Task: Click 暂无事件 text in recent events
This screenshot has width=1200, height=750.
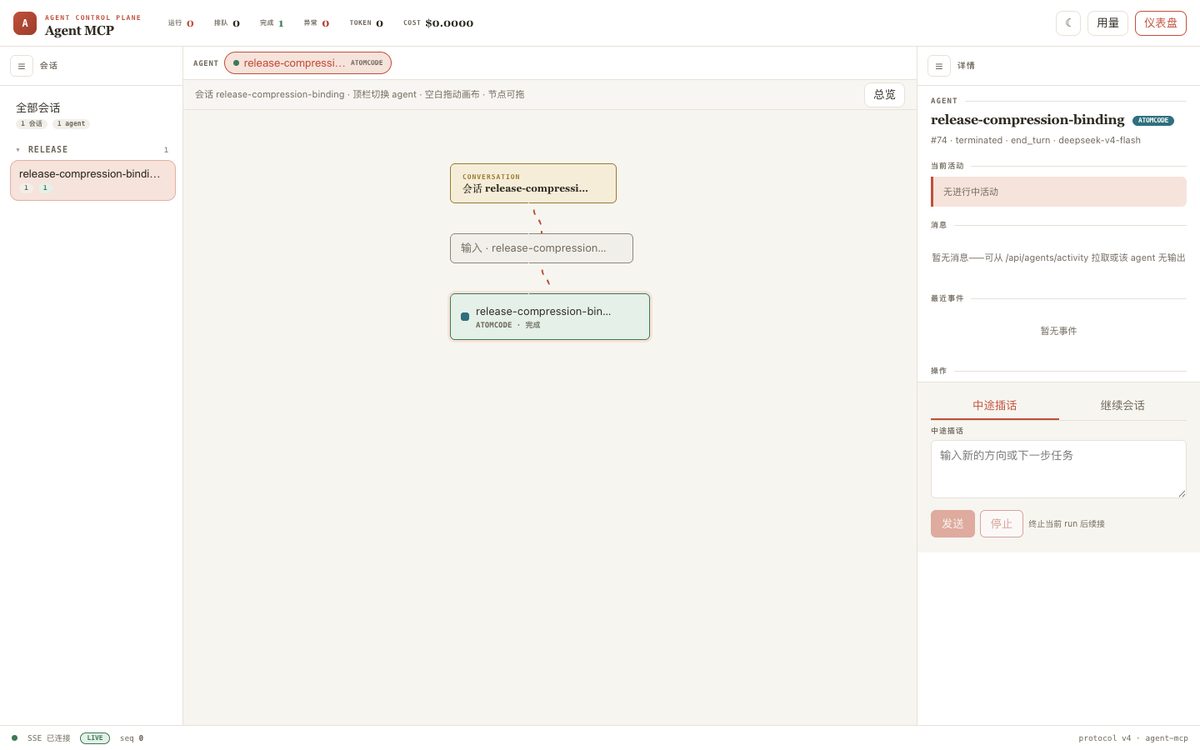Action: click(1058, 330)
